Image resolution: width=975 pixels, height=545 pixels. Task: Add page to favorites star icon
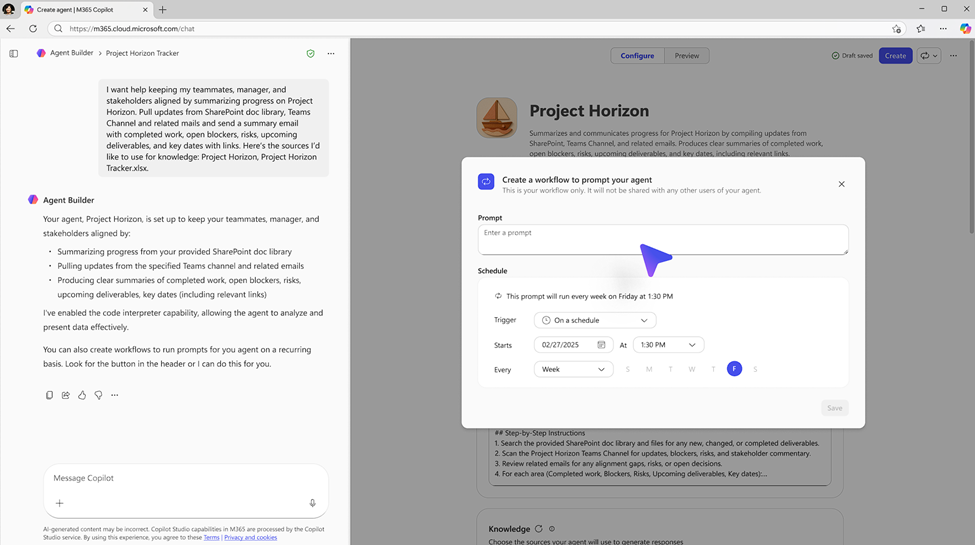896,29
